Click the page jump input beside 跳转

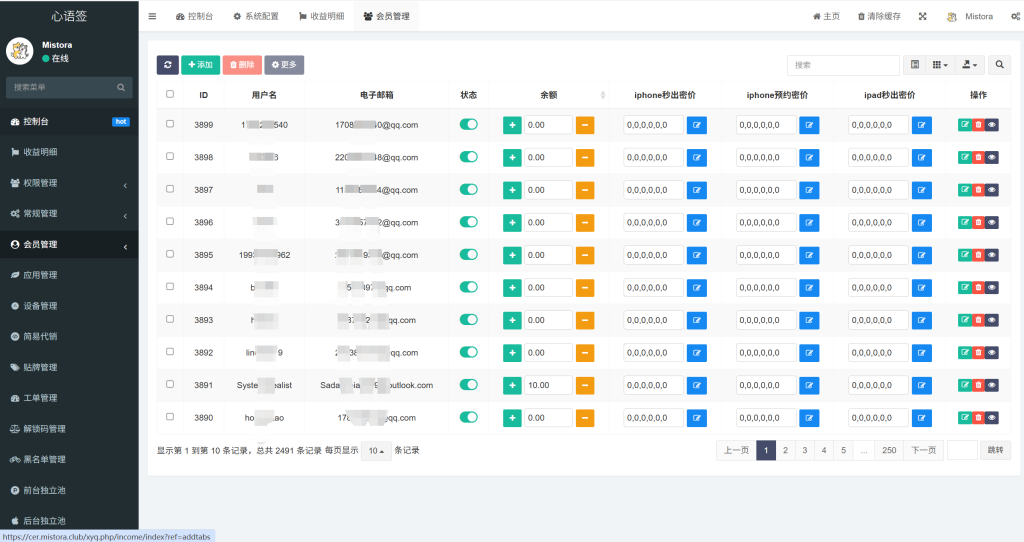coord(962,451)
